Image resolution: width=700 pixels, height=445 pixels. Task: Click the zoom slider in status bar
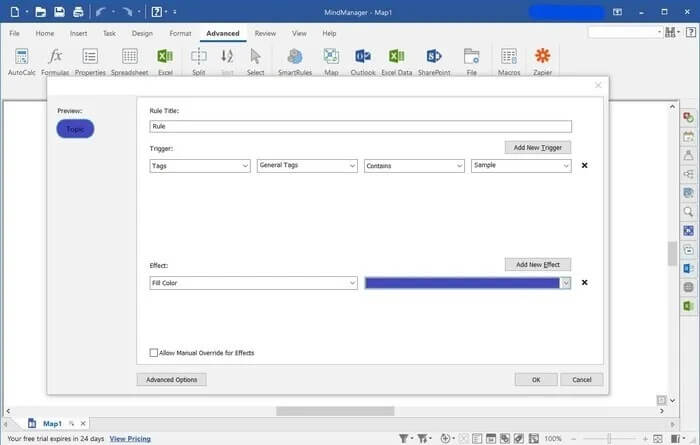pos(609,439)
